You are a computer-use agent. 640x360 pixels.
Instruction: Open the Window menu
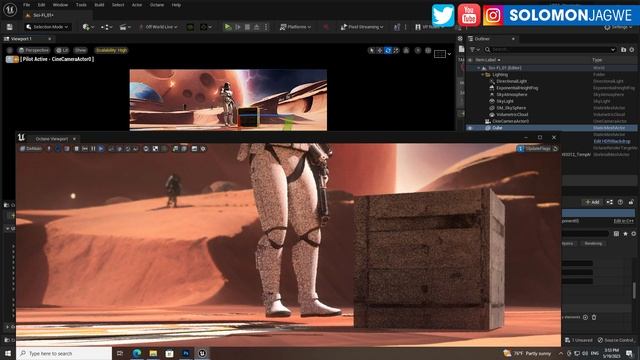(60, 5)
